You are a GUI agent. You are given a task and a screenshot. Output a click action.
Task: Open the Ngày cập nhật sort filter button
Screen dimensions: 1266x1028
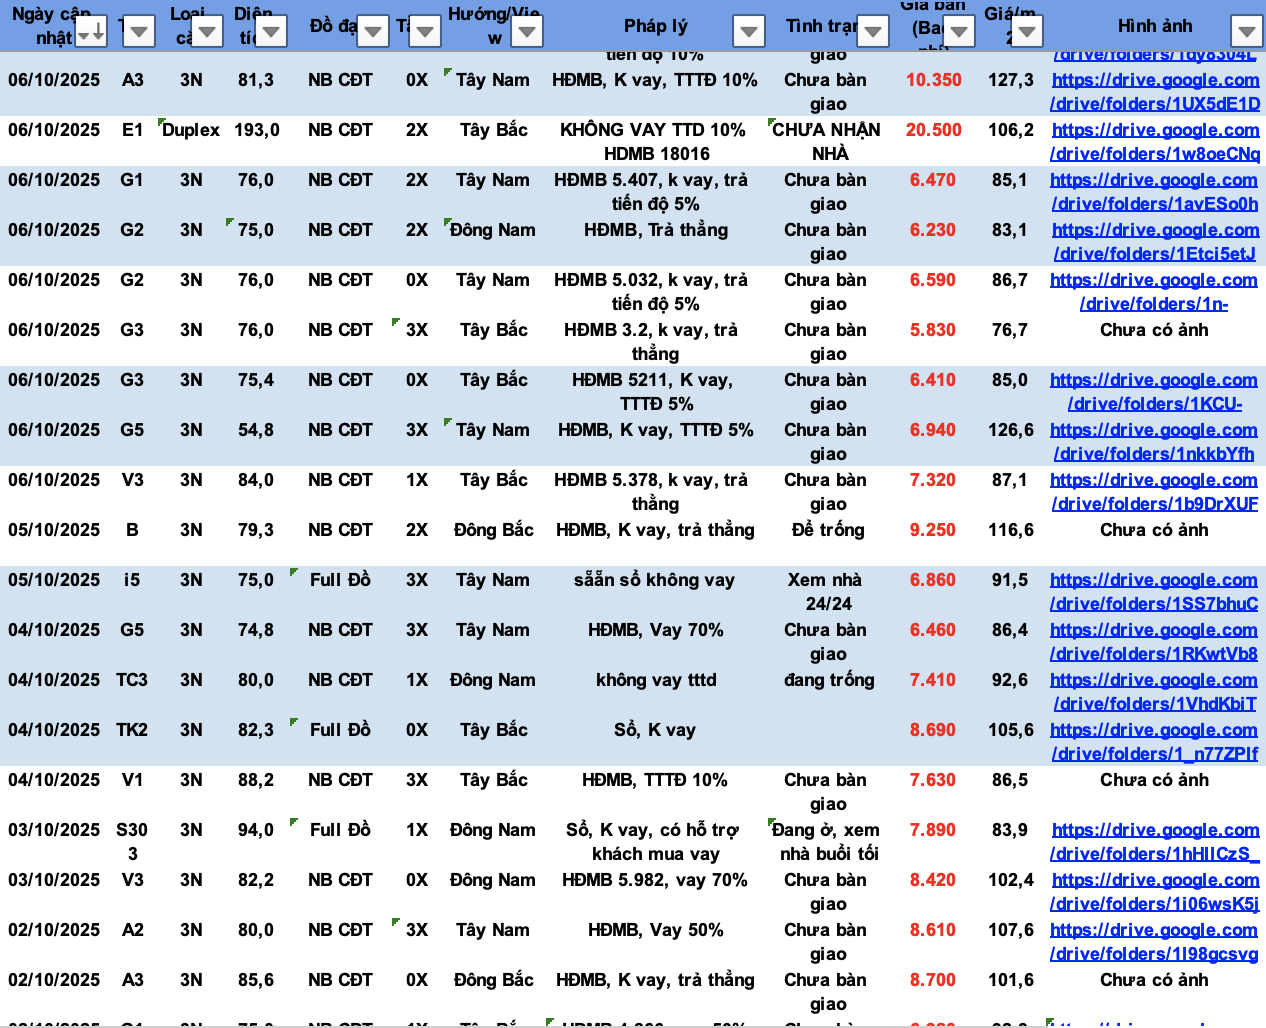click(91, 33)
